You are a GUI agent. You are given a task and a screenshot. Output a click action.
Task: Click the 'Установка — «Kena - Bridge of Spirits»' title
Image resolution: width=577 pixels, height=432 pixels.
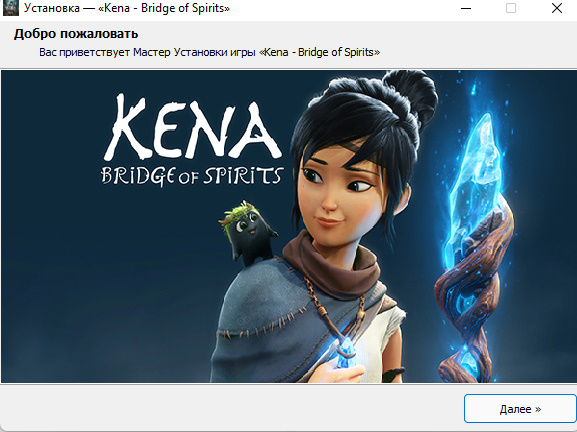(127, 8)
